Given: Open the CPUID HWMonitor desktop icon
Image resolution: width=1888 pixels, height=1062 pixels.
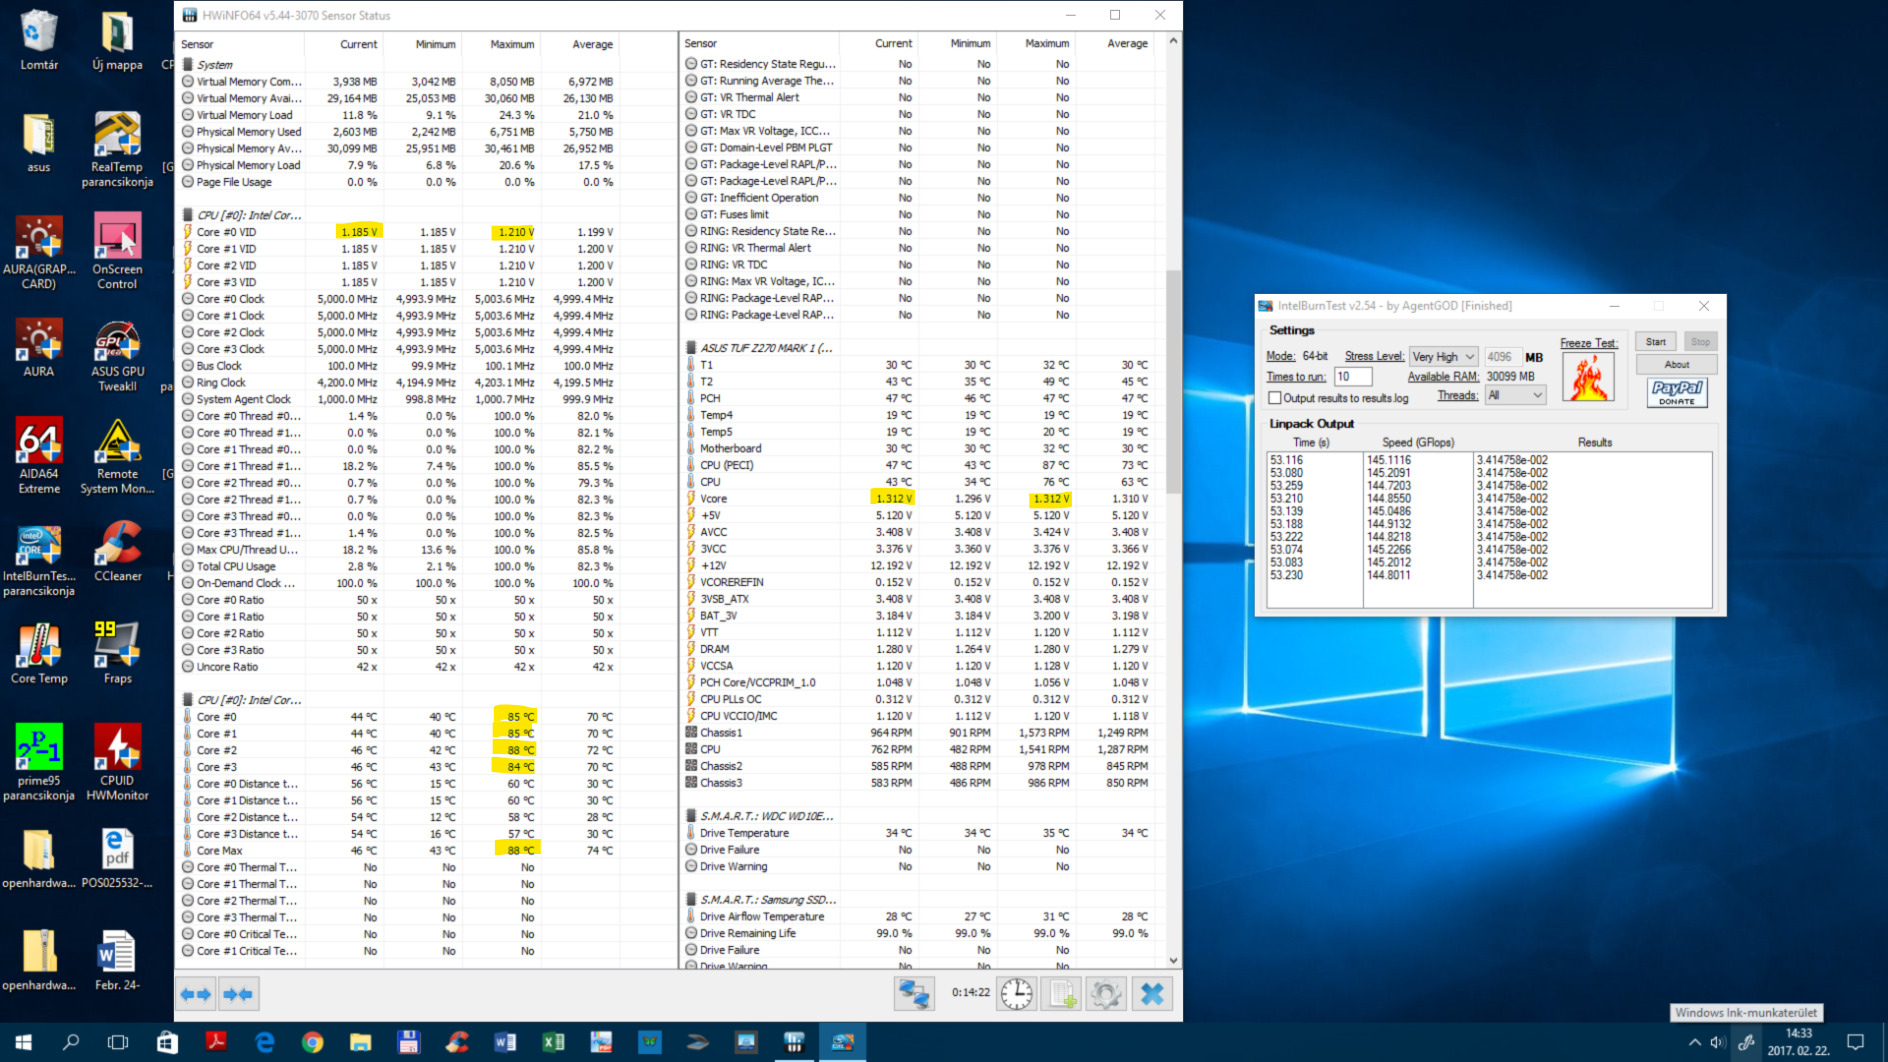Looking at the screenshot, I should pos(117,762).
